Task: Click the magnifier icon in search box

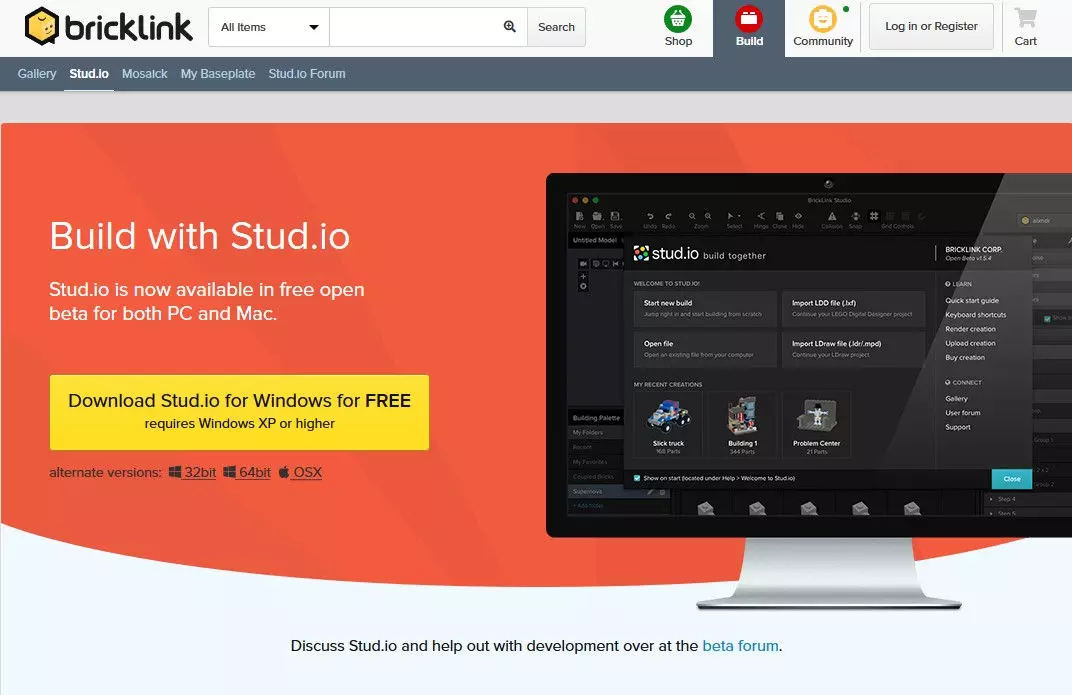Action: point(510,27)
